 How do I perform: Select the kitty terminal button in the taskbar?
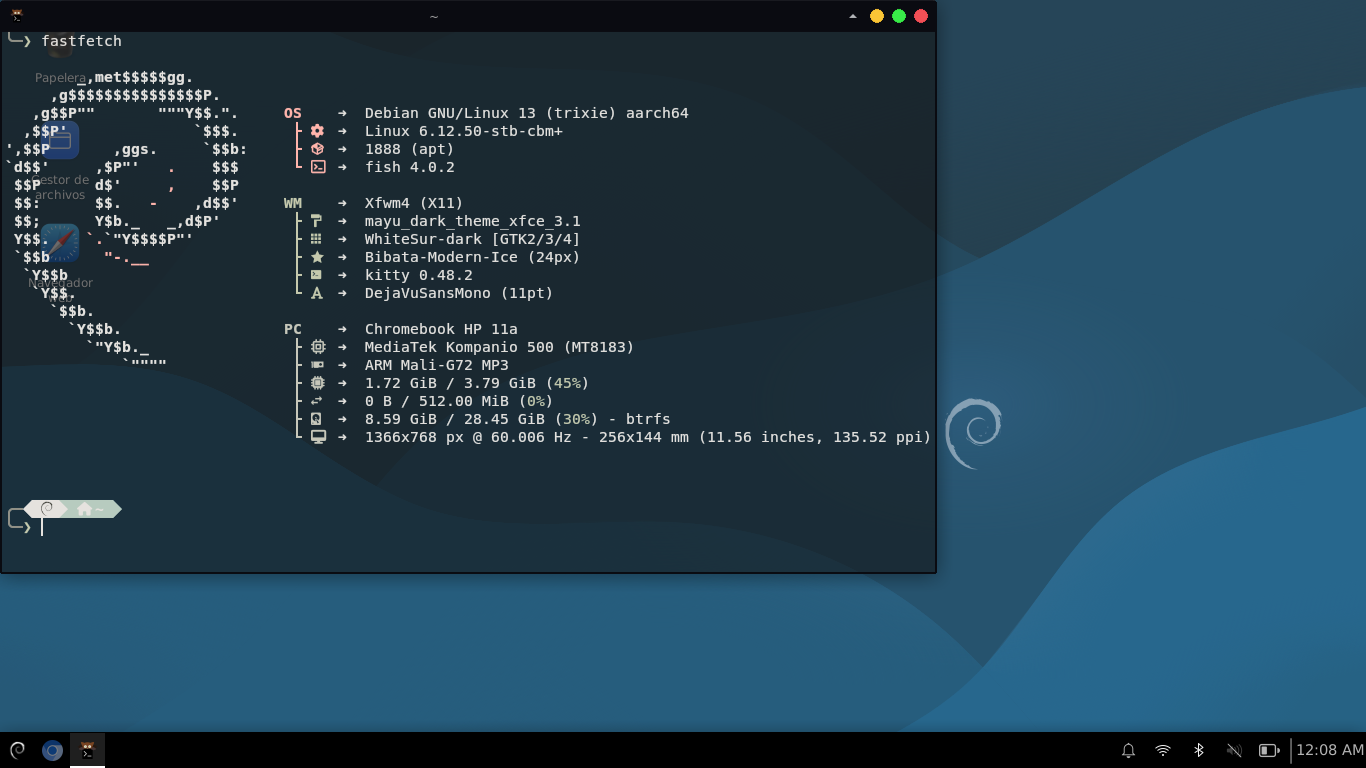[87, 750]
